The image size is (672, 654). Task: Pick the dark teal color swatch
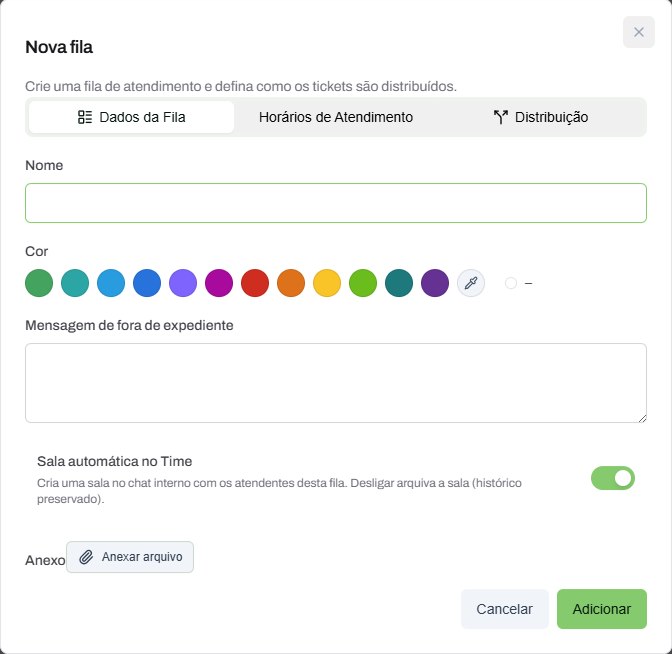pyautogui.click(x=399, y=283)
